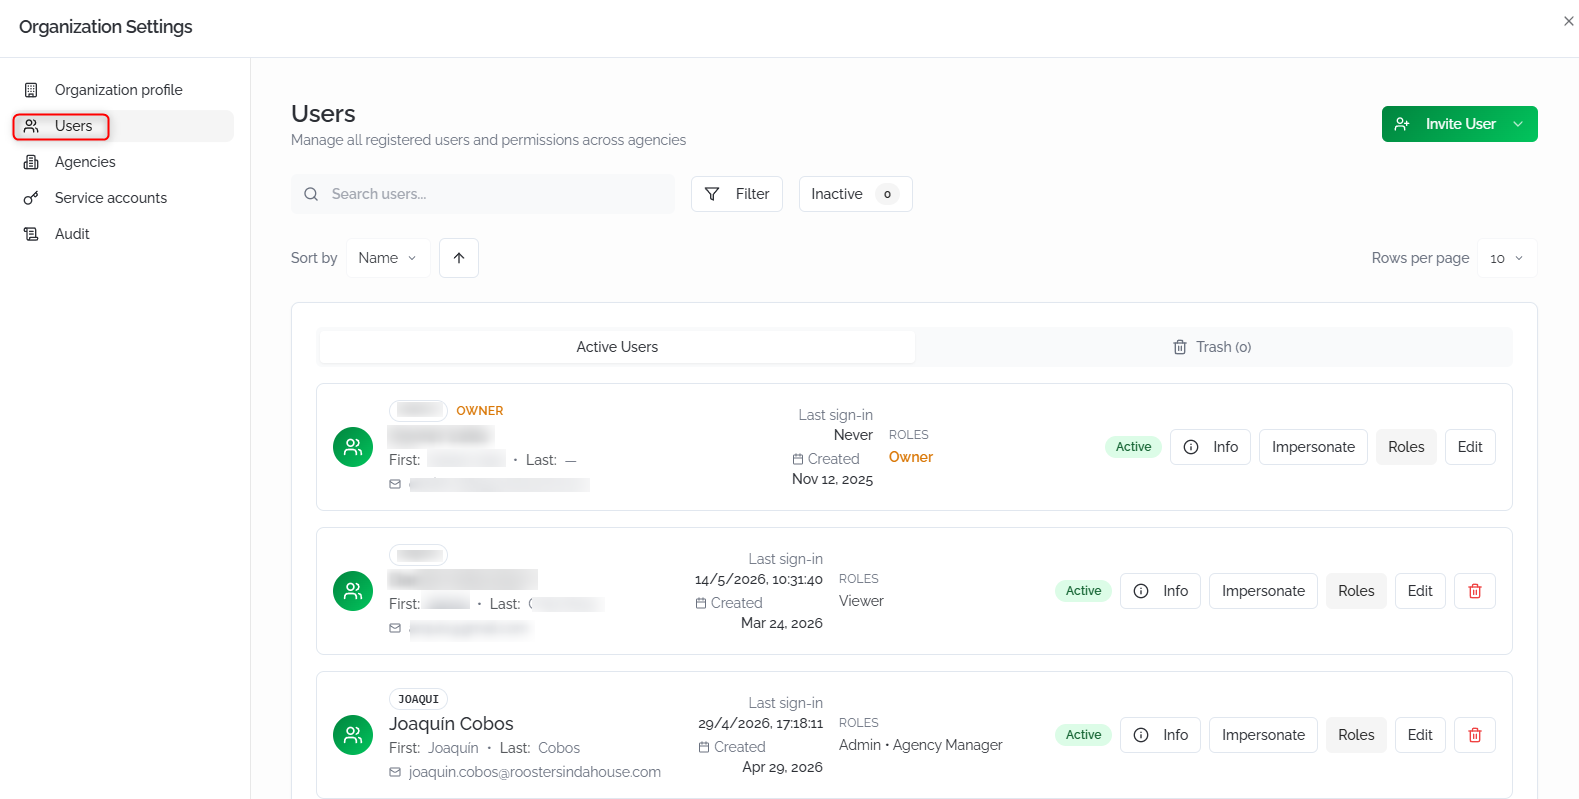Image resolution: width=1579 pixels, height=799 pixels.
Task: Edit Joaquín Cobos user
Action: click(1420, 735)
